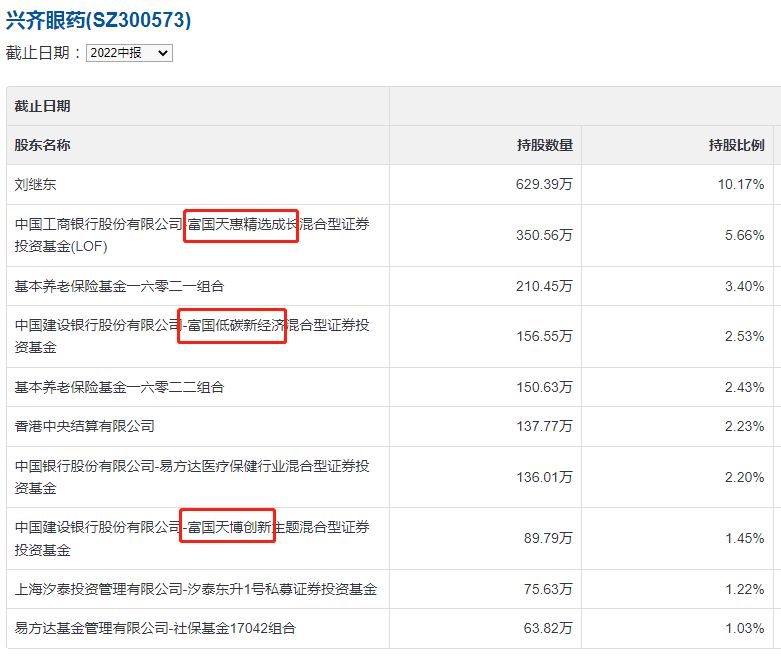The height and width of the screenshot is (660, 781).
Task: Select shareholder name 刘继东
Action: [x=35, y=184]
